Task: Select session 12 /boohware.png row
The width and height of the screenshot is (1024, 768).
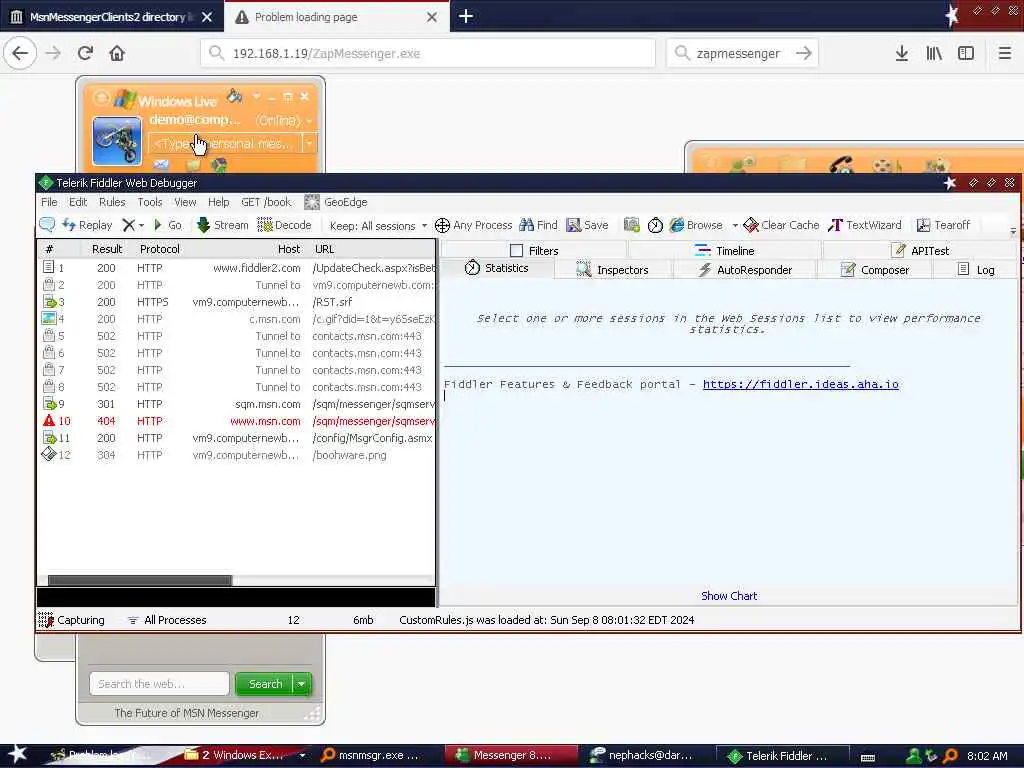Action: [x=238, y=455]
